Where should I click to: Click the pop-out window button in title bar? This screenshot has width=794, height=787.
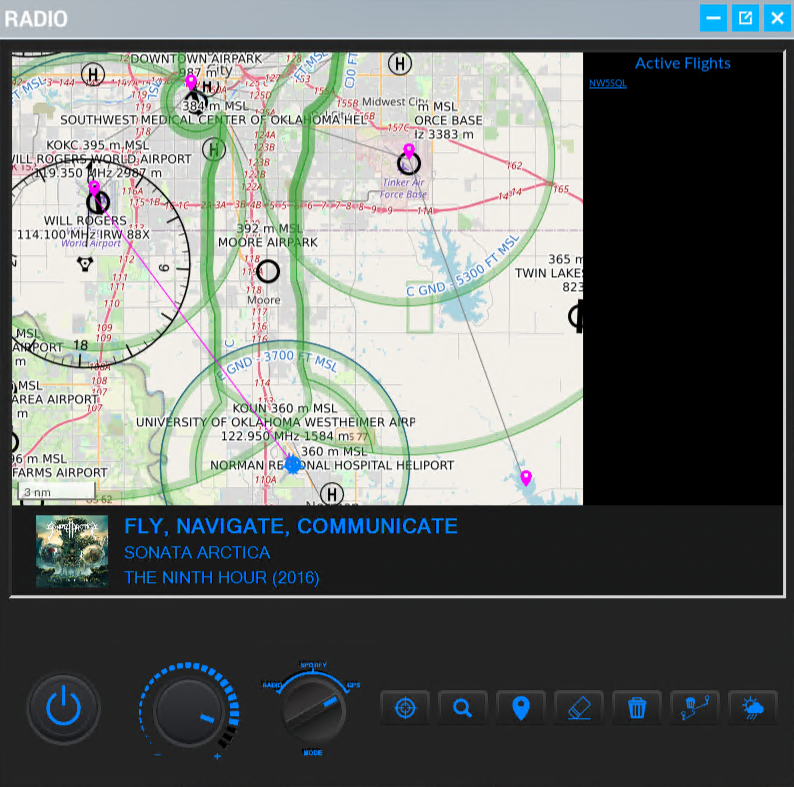click(745, 18)
